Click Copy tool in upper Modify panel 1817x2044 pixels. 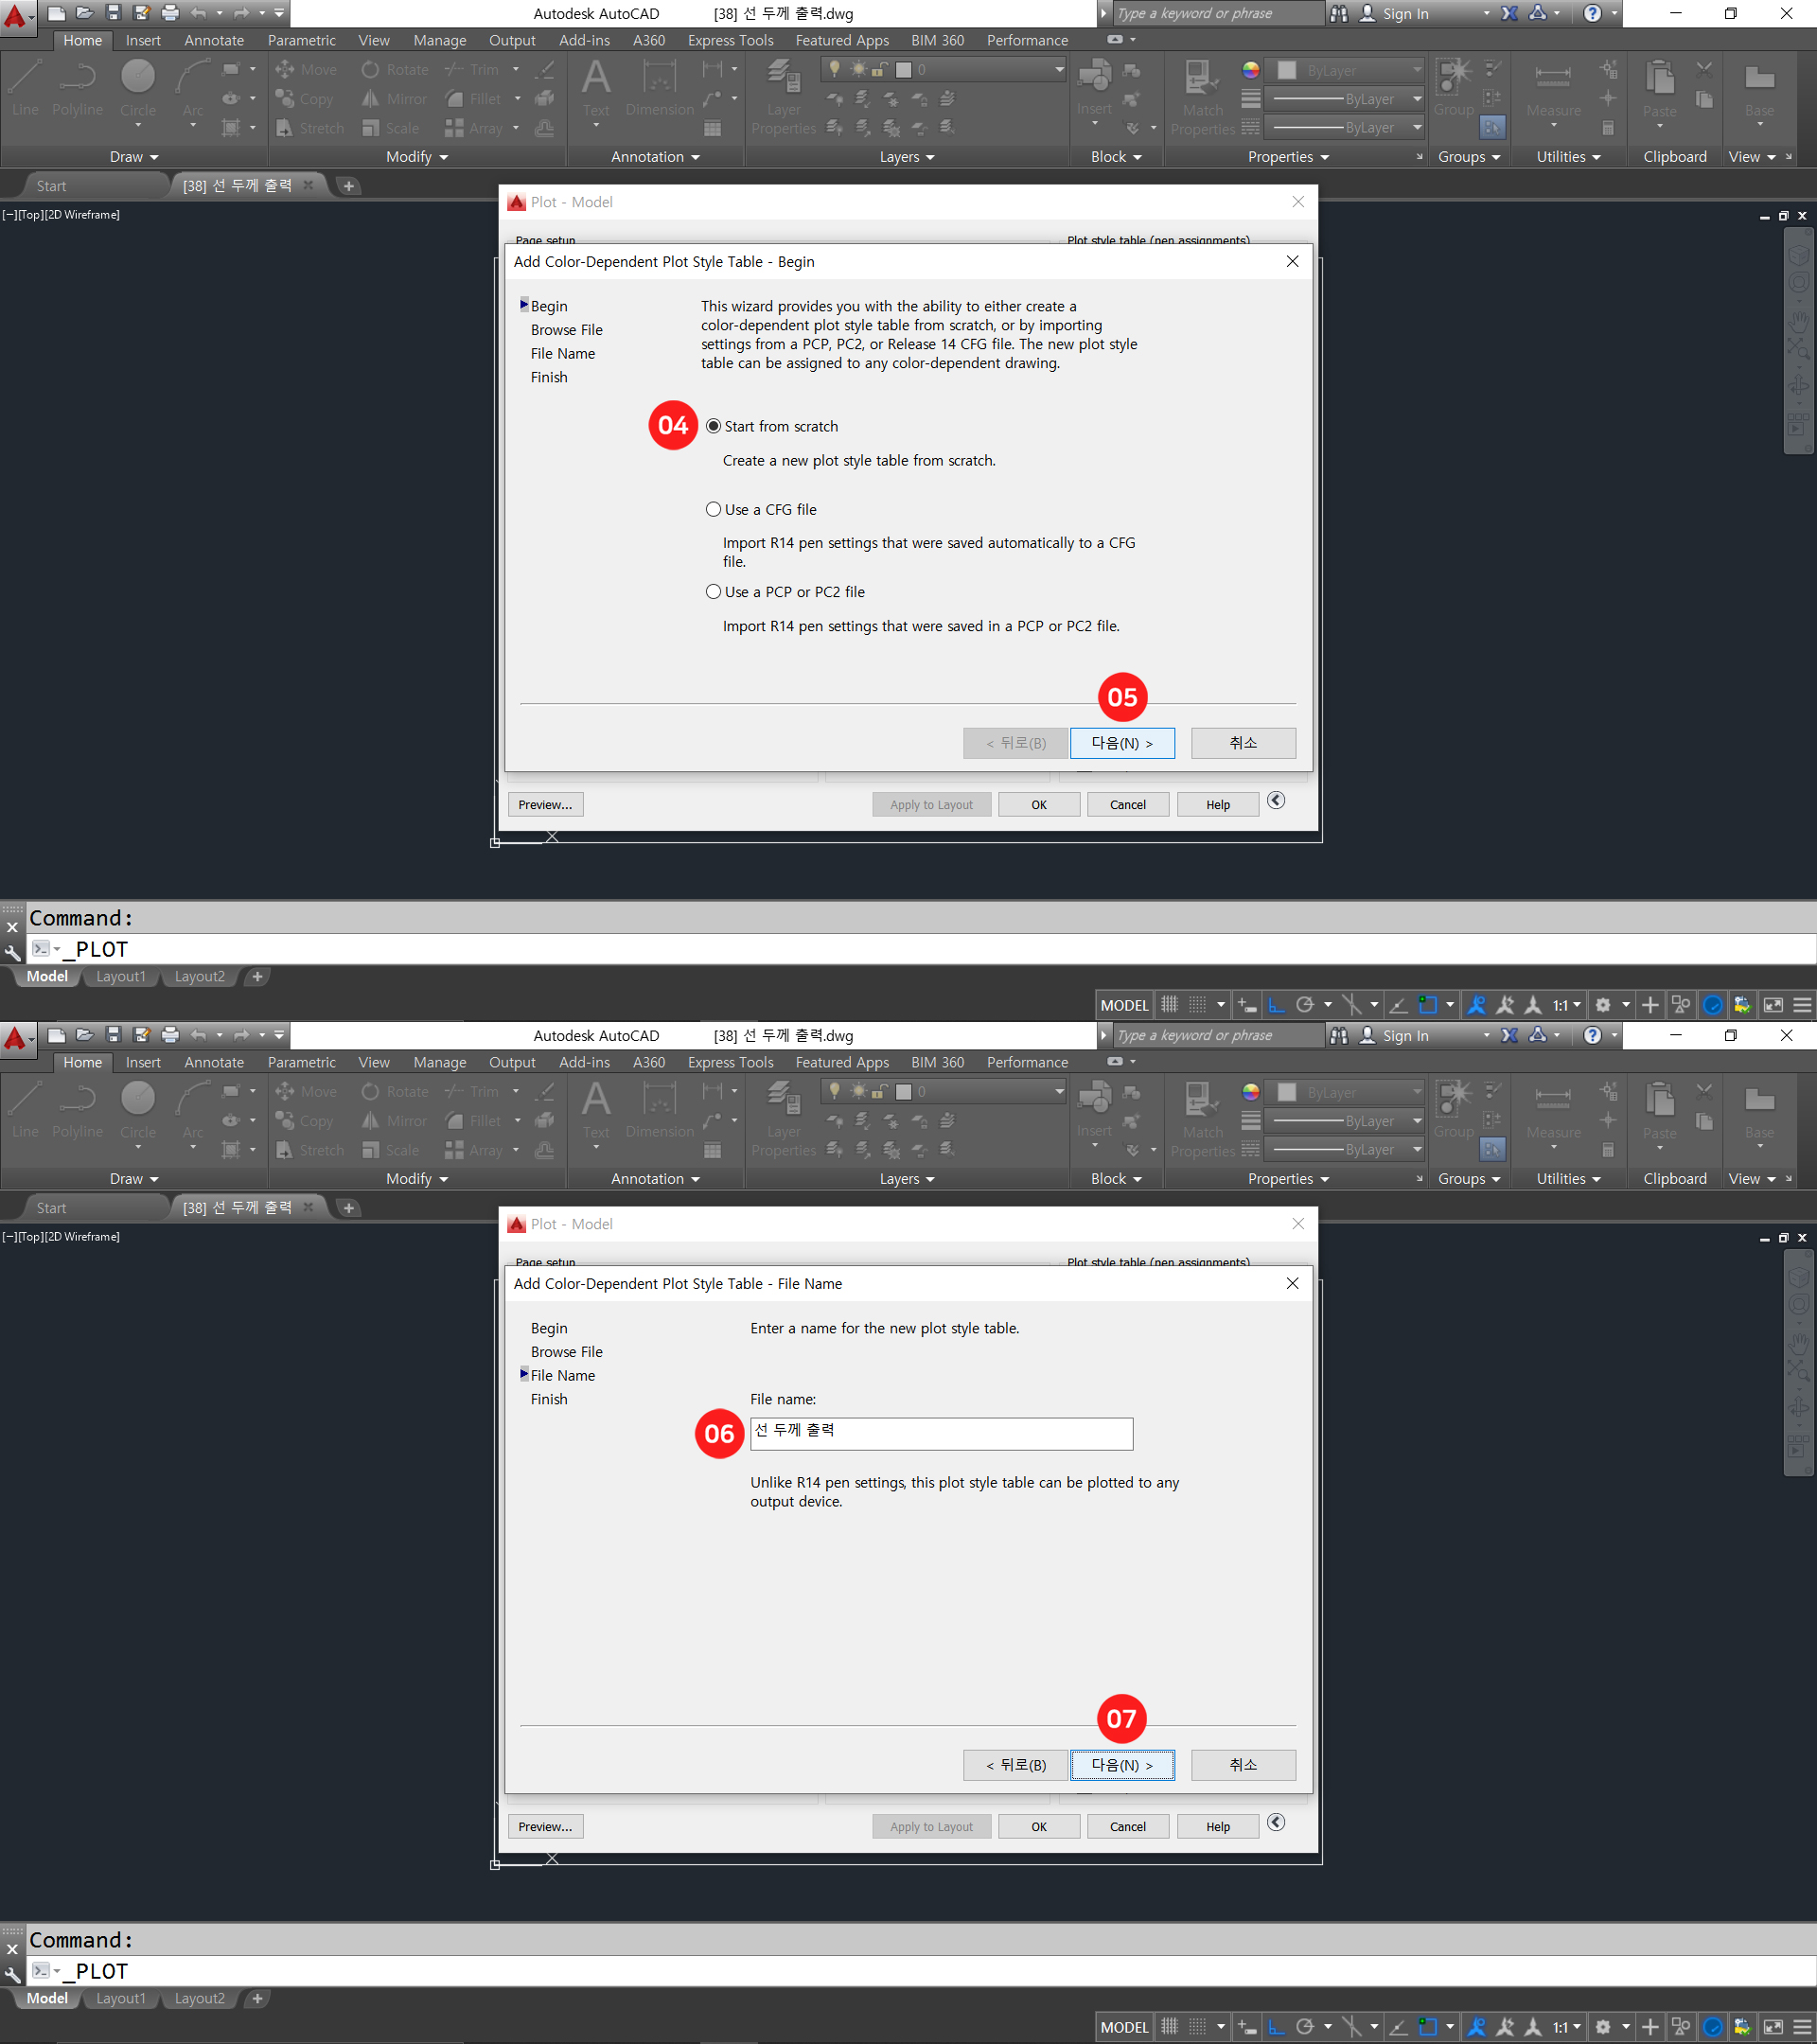click(305, 99)
